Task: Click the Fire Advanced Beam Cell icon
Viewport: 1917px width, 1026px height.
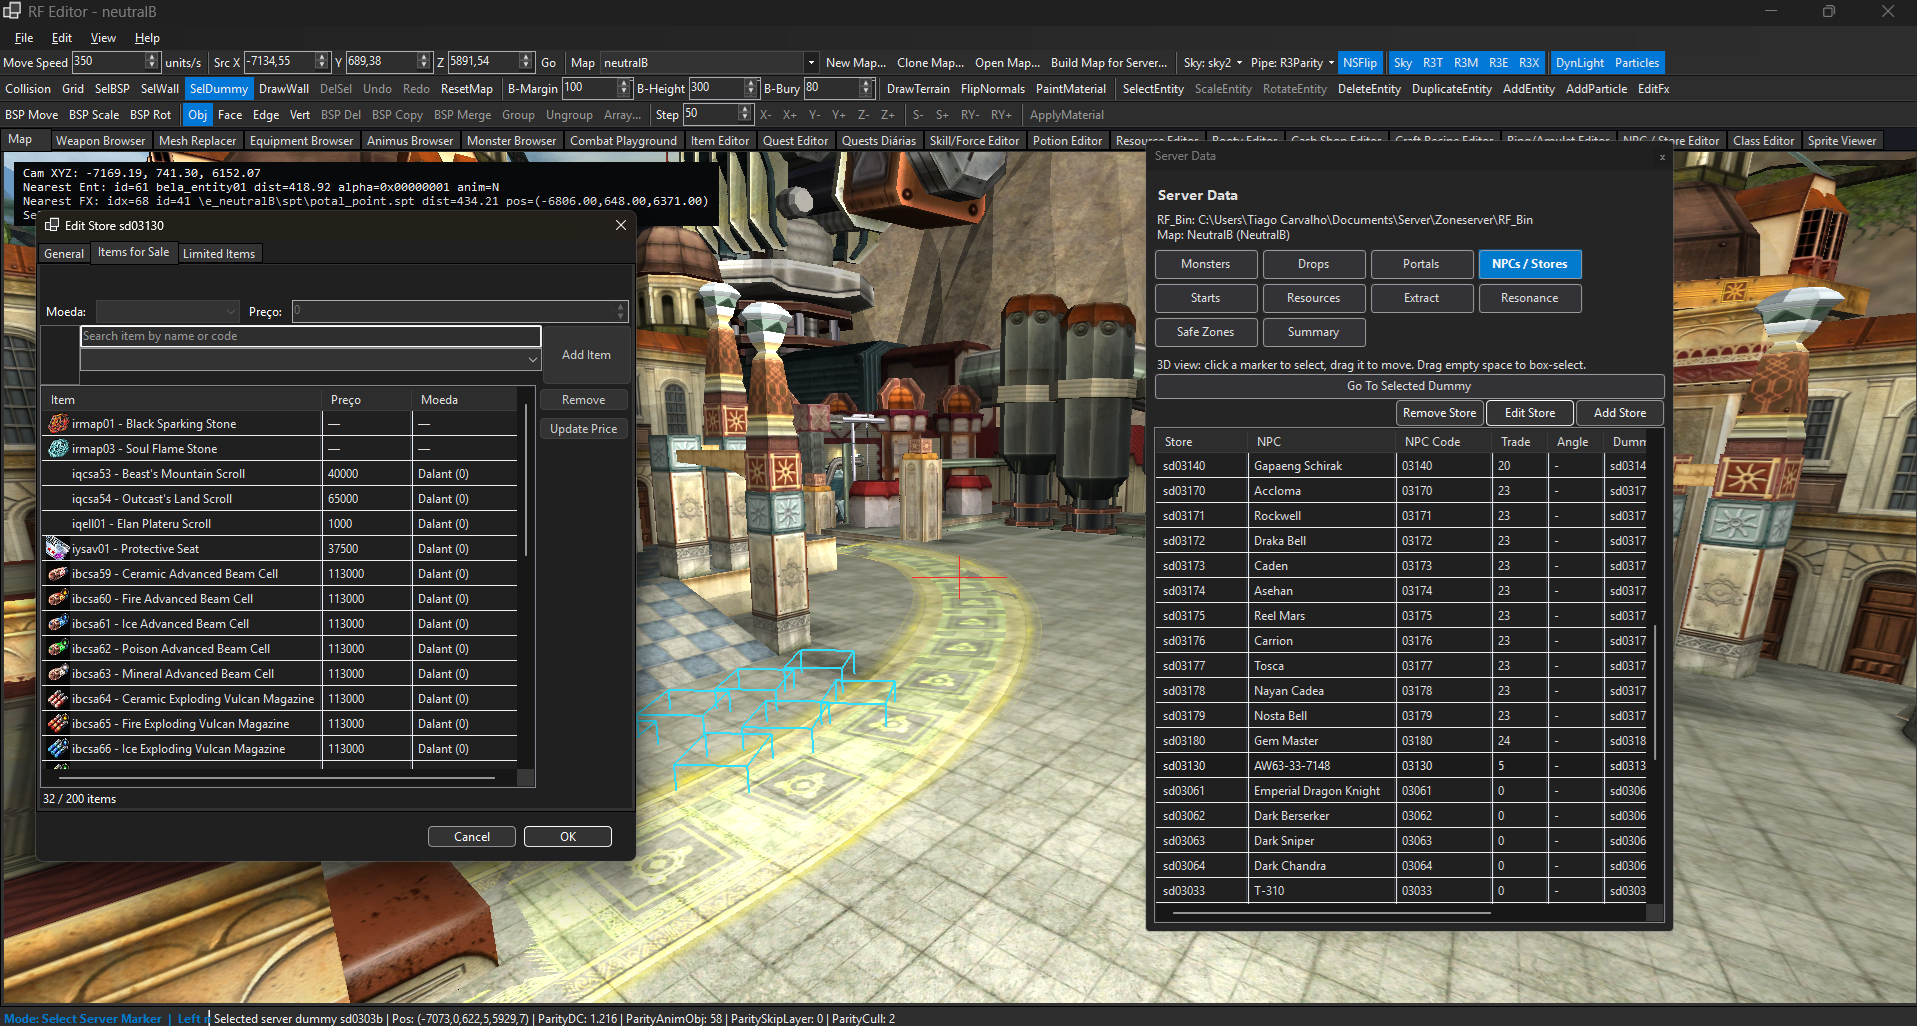Action: 58,598
